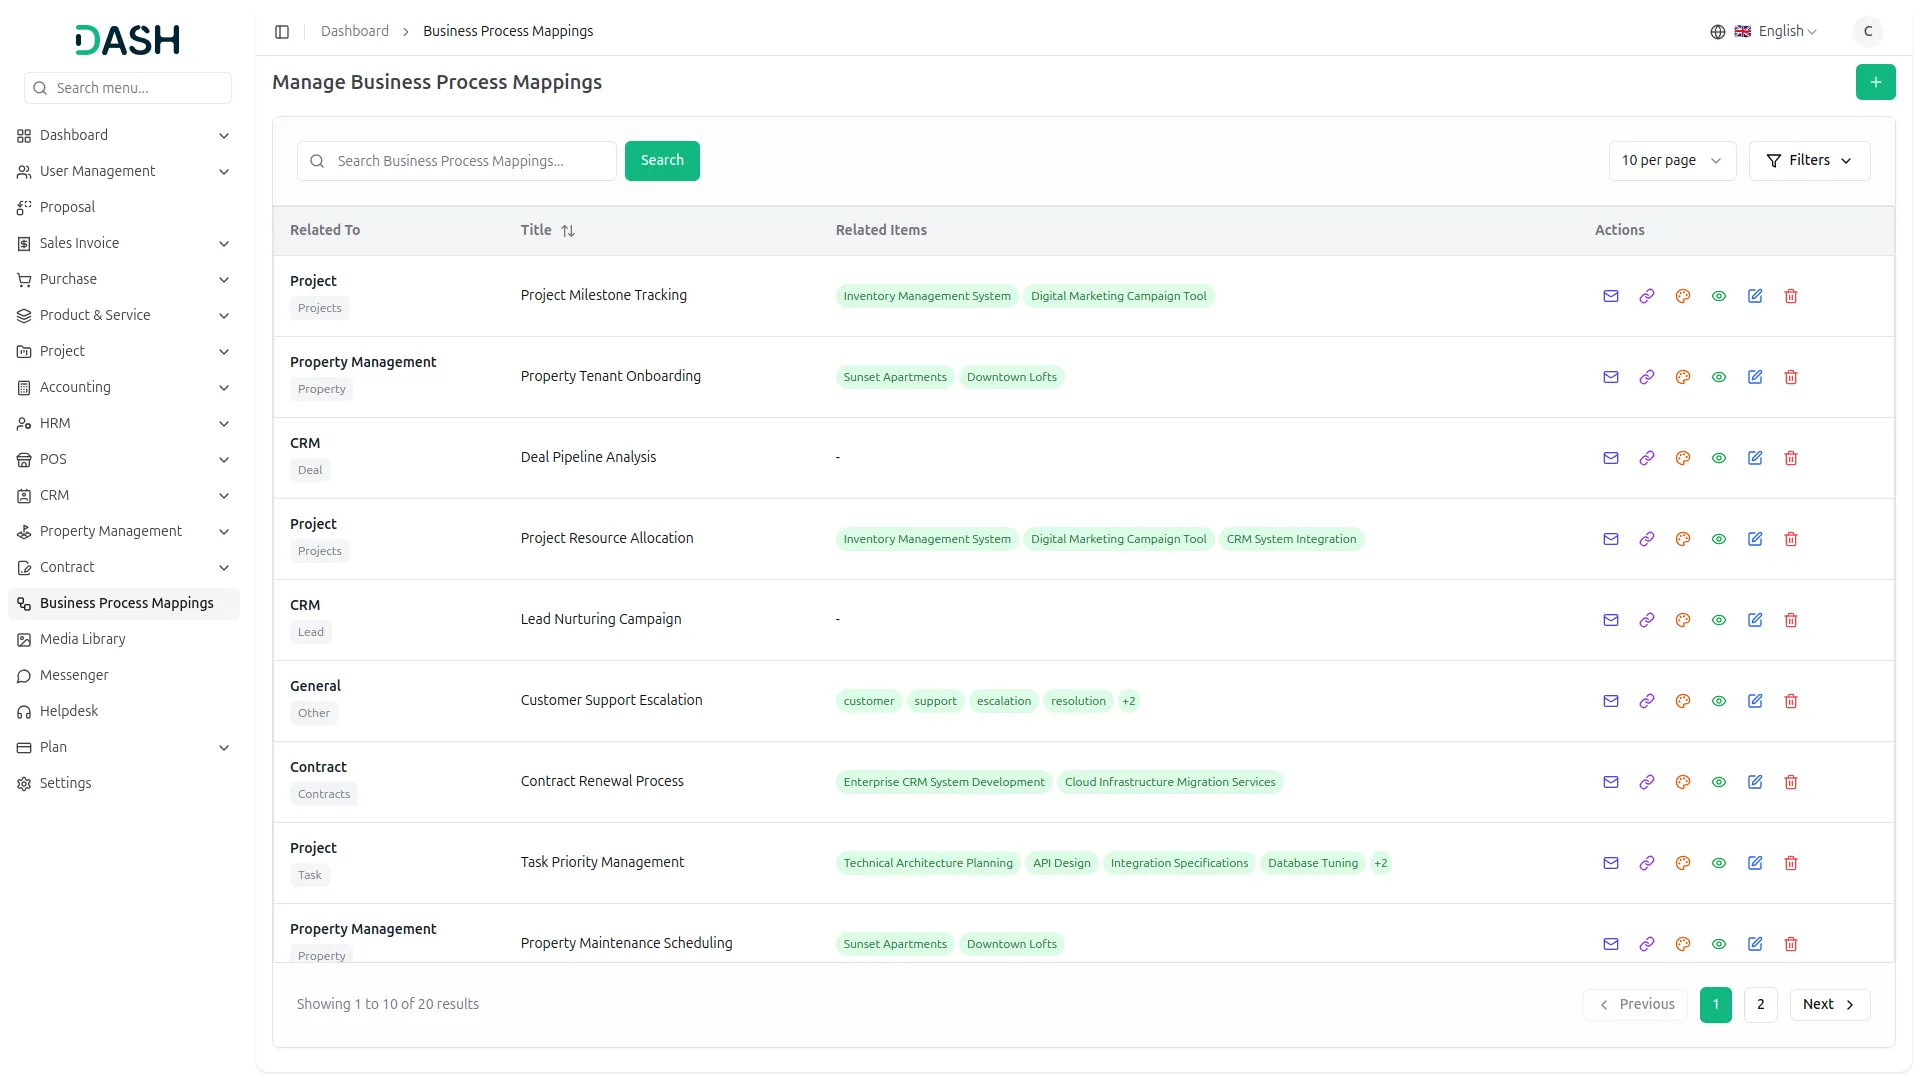Add a new business process mapping
Screen dimensions: 1920x1080
(1874, 82)
